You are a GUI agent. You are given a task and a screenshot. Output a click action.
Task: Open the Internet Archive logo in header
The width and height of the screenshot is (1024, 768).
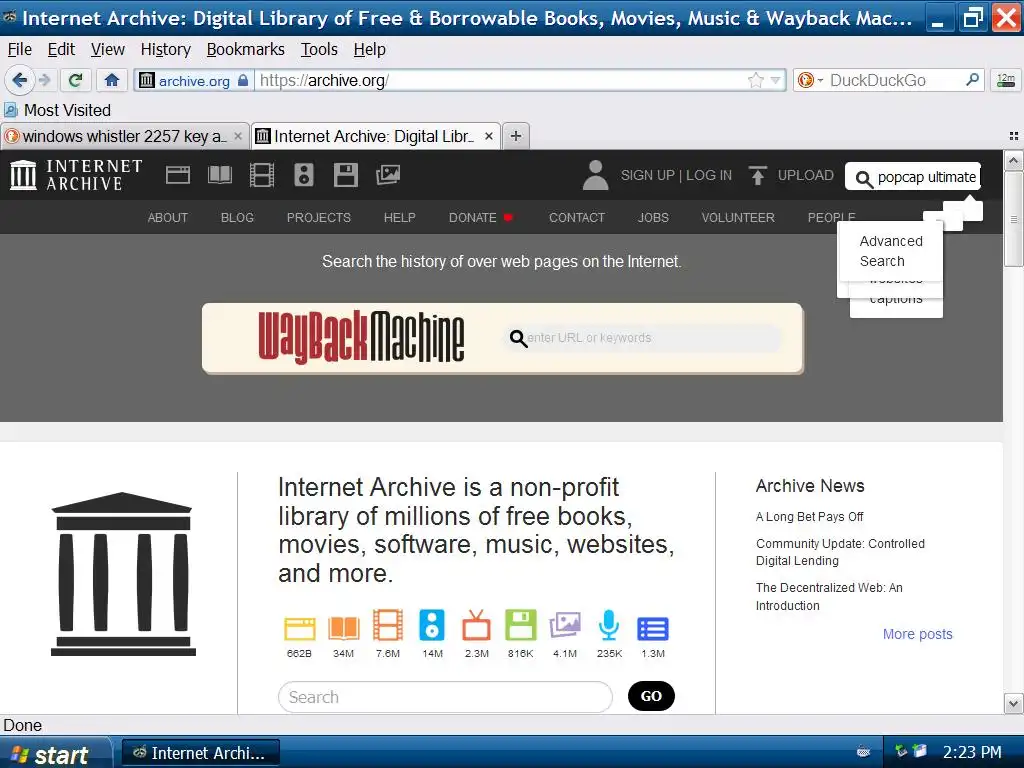pyautogui.click(x=76, y=175)
